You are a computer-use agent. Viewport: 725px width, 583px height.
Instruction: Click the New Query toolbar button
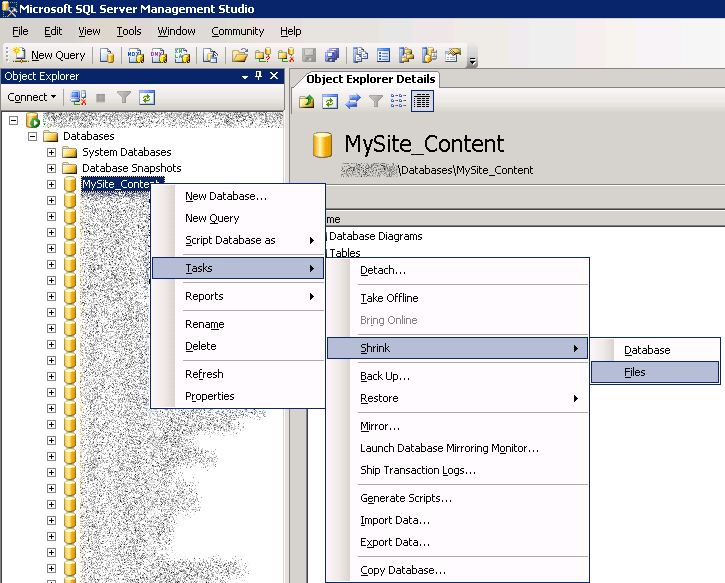[x=49, y=55]
